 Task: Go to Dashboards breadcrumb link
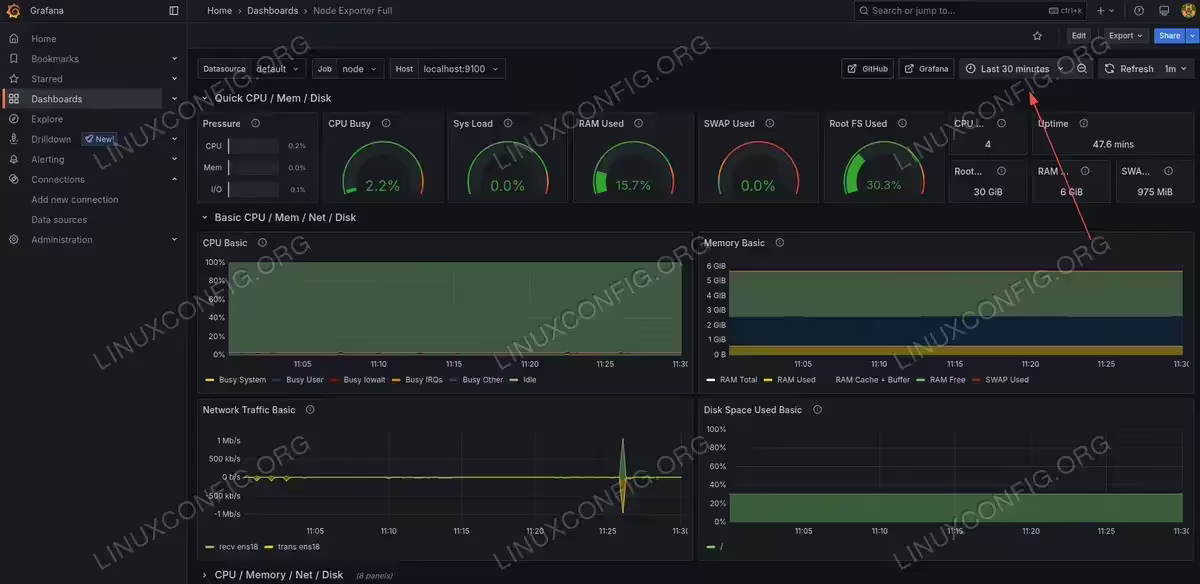(x=273, y=11)
